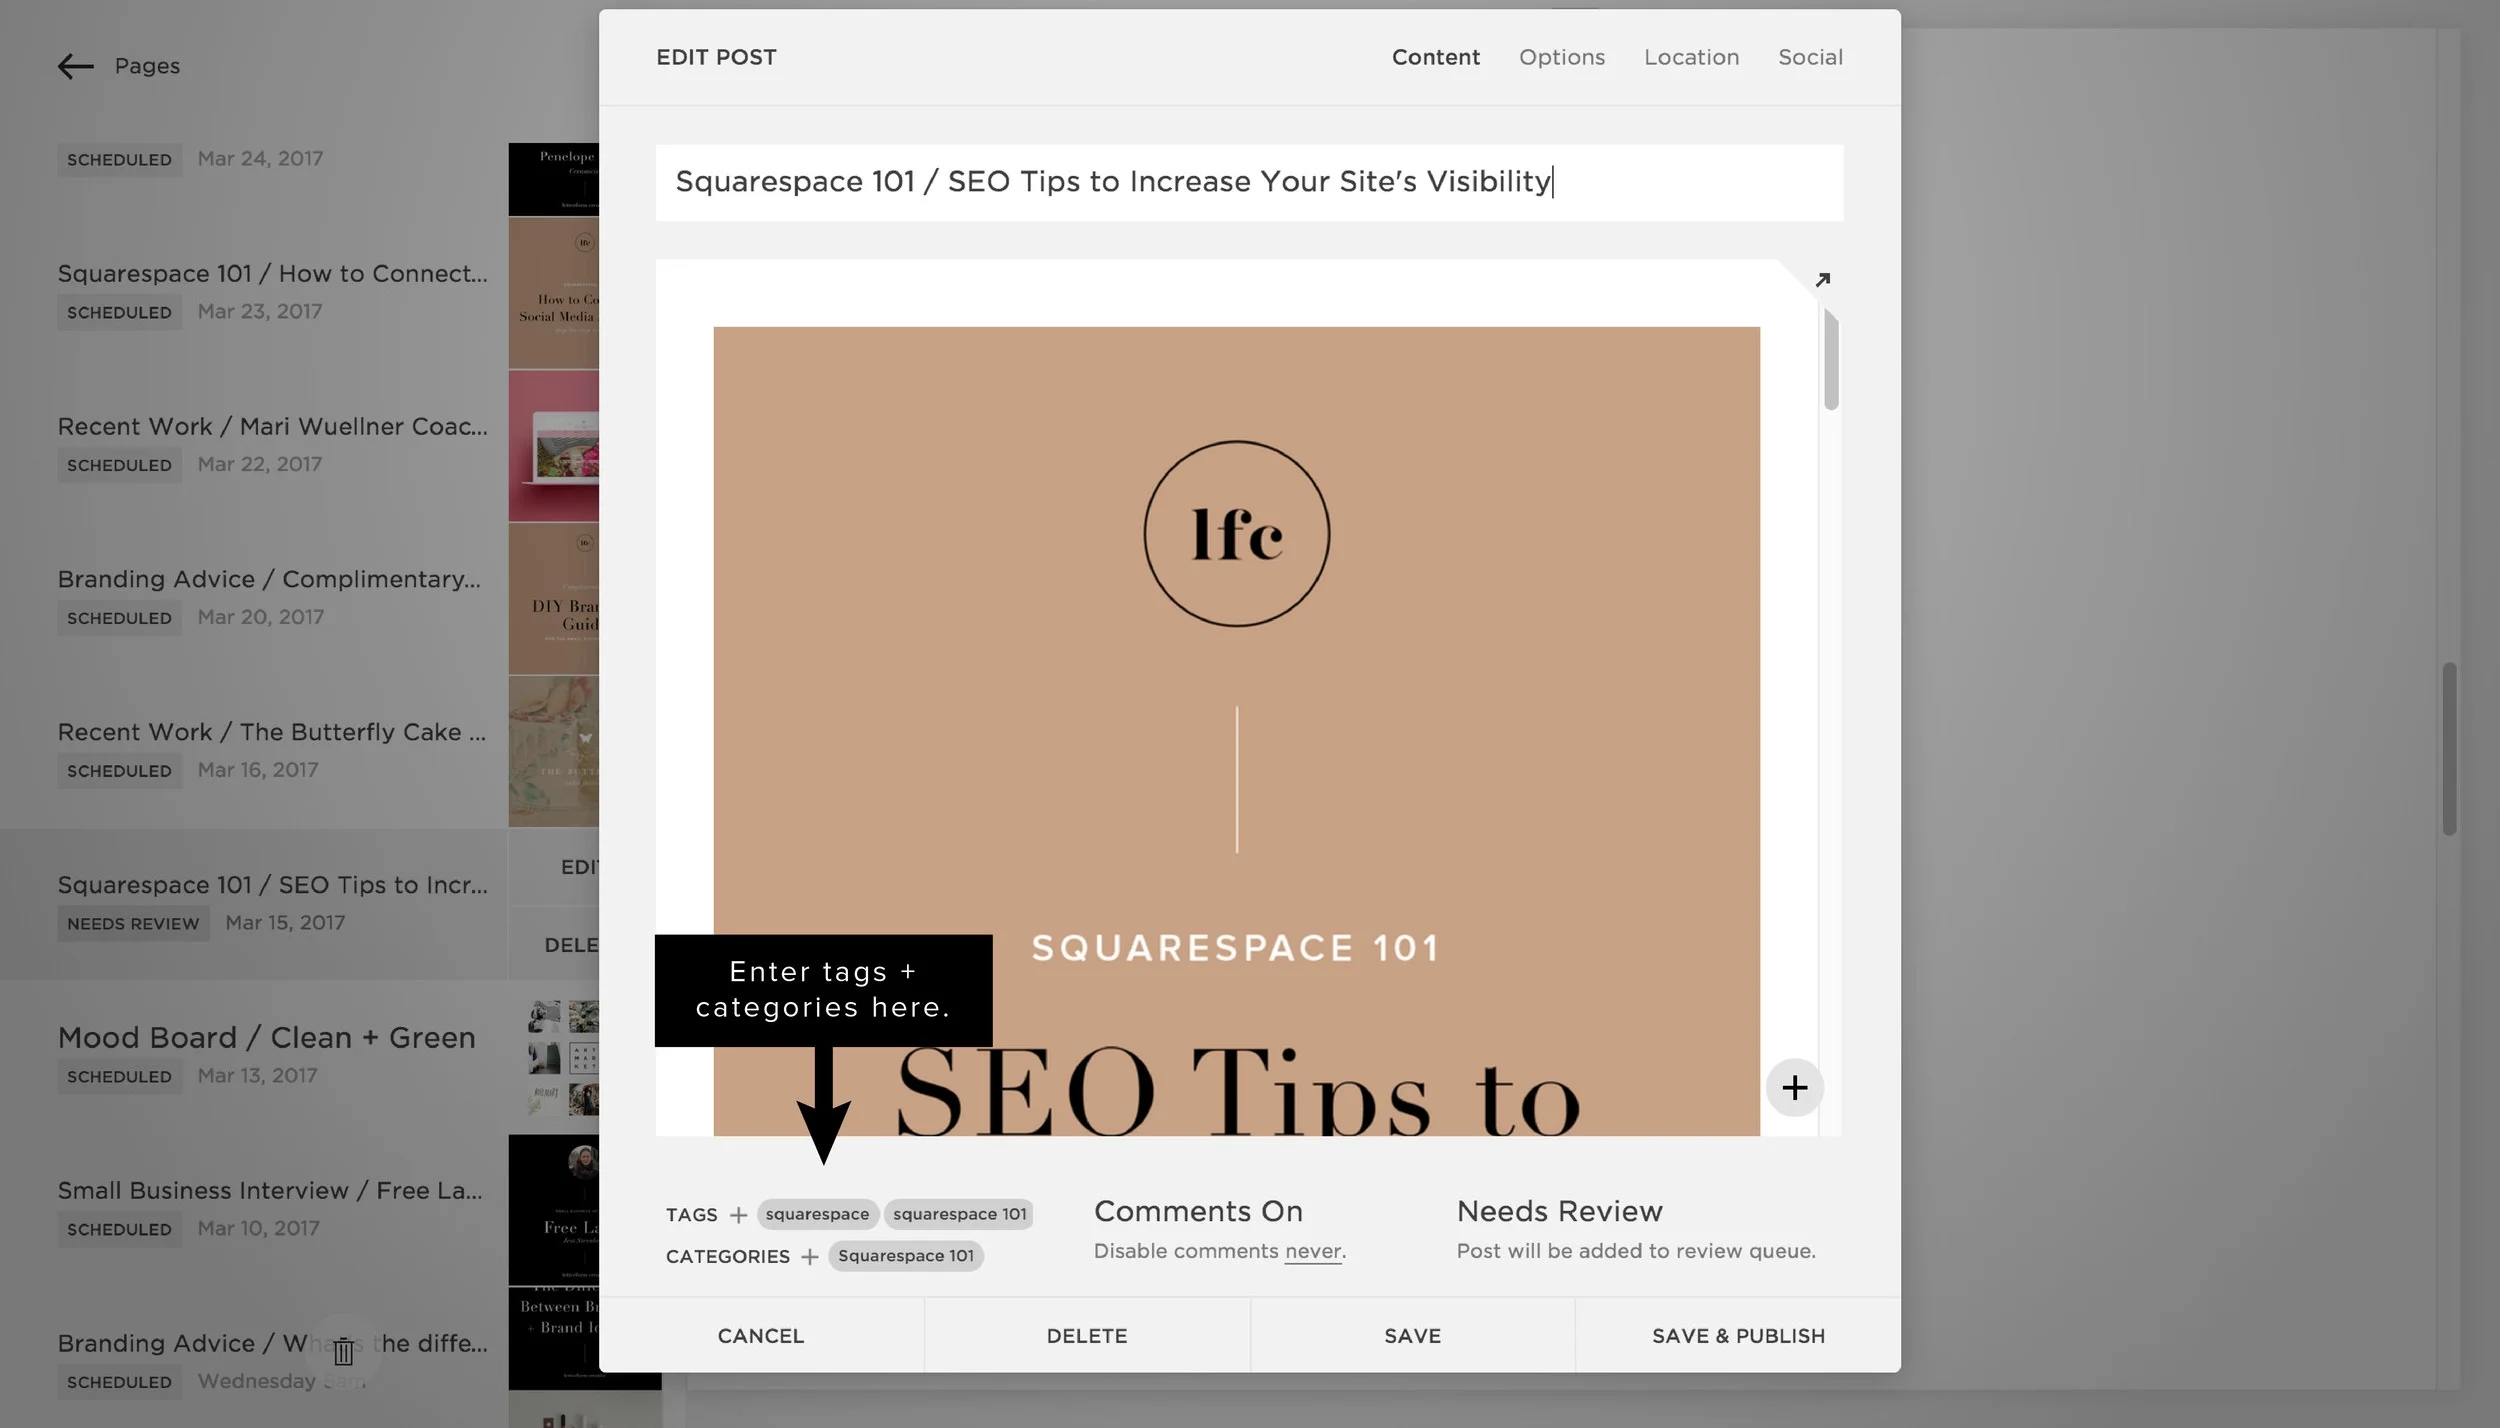Click in the post title field
The height and width of the screenshot is (1428, 2500).
1248,182
